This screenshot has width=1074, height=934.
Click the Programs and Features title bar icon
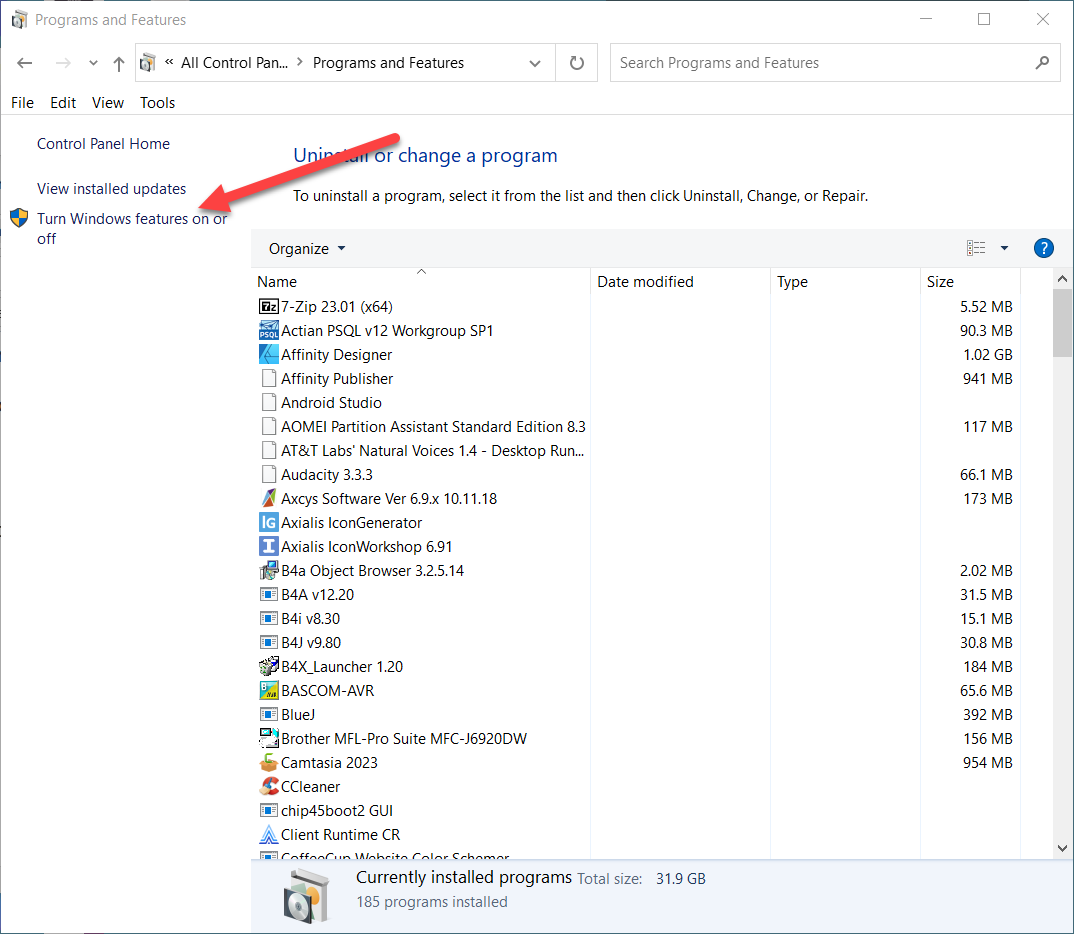[18, 20]
